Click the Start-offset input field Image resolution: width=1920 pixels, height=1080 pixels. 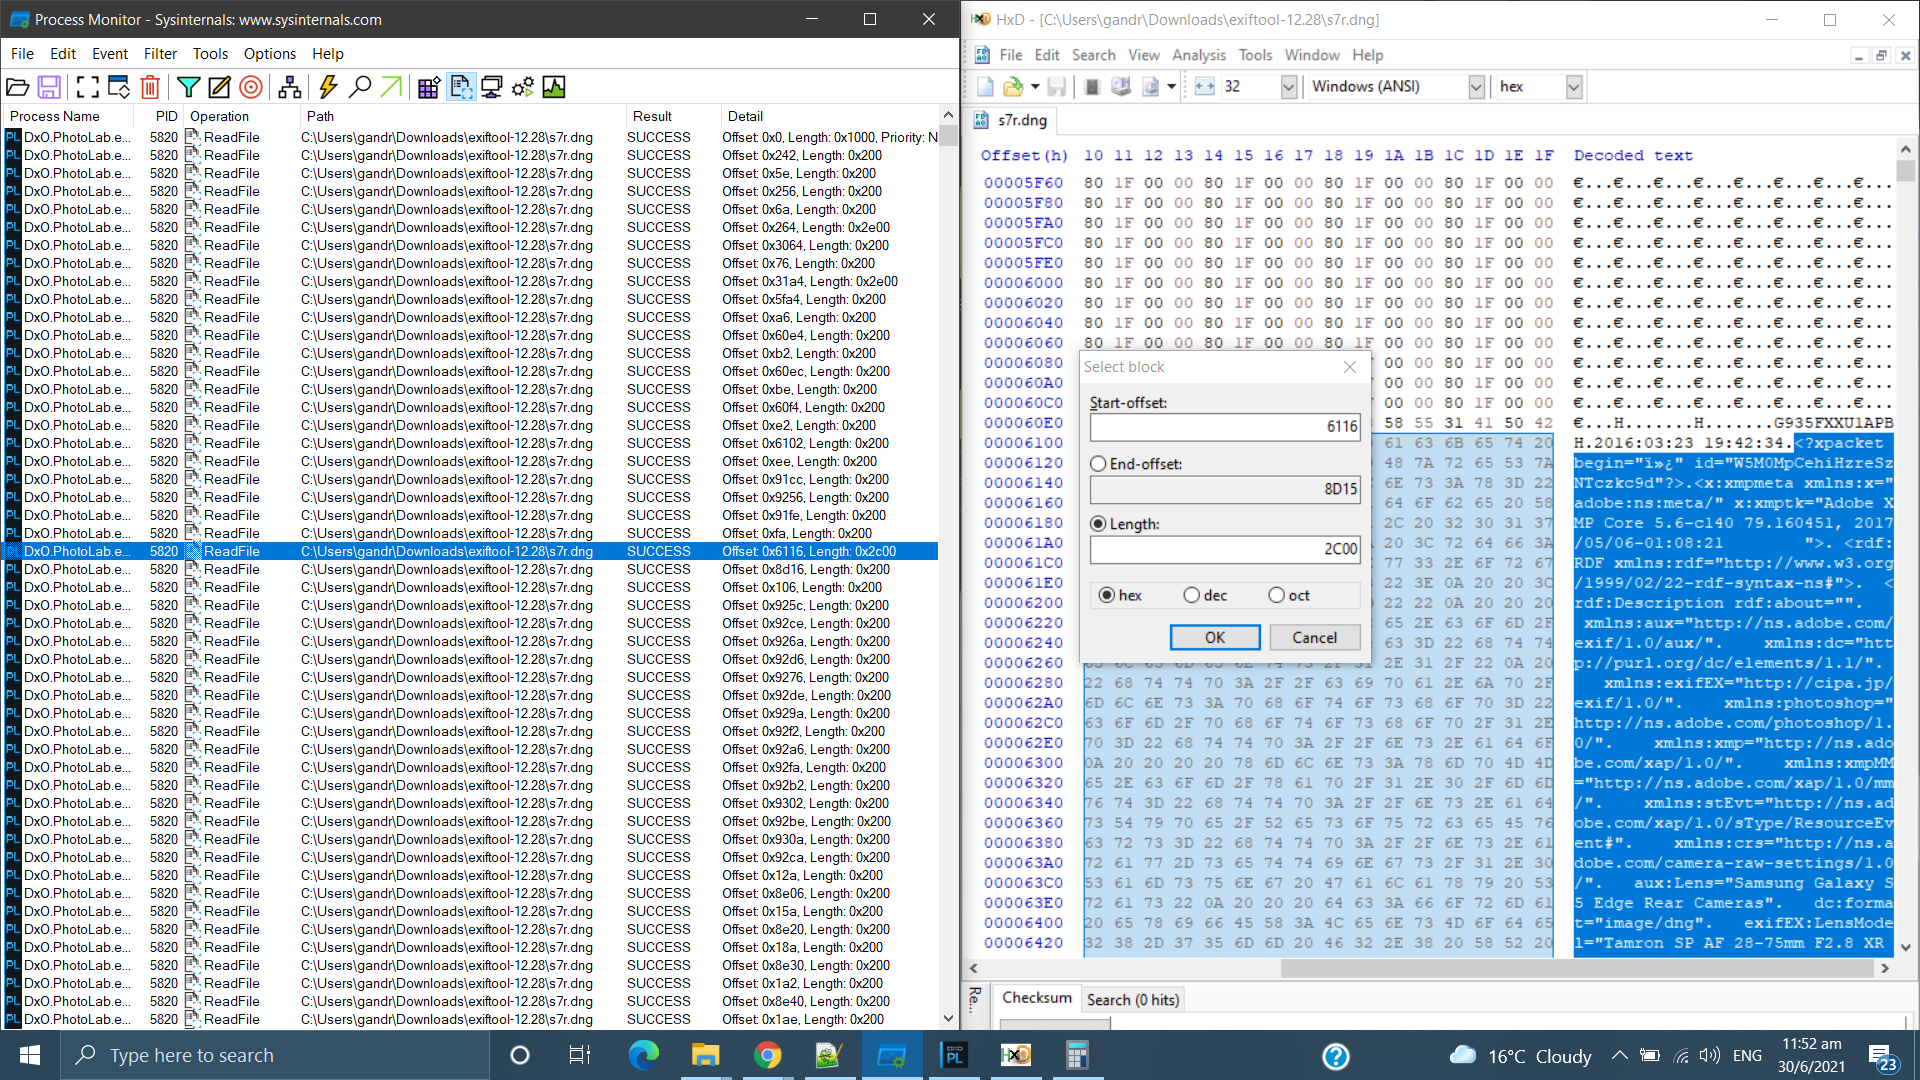(x=1225, y=427)
